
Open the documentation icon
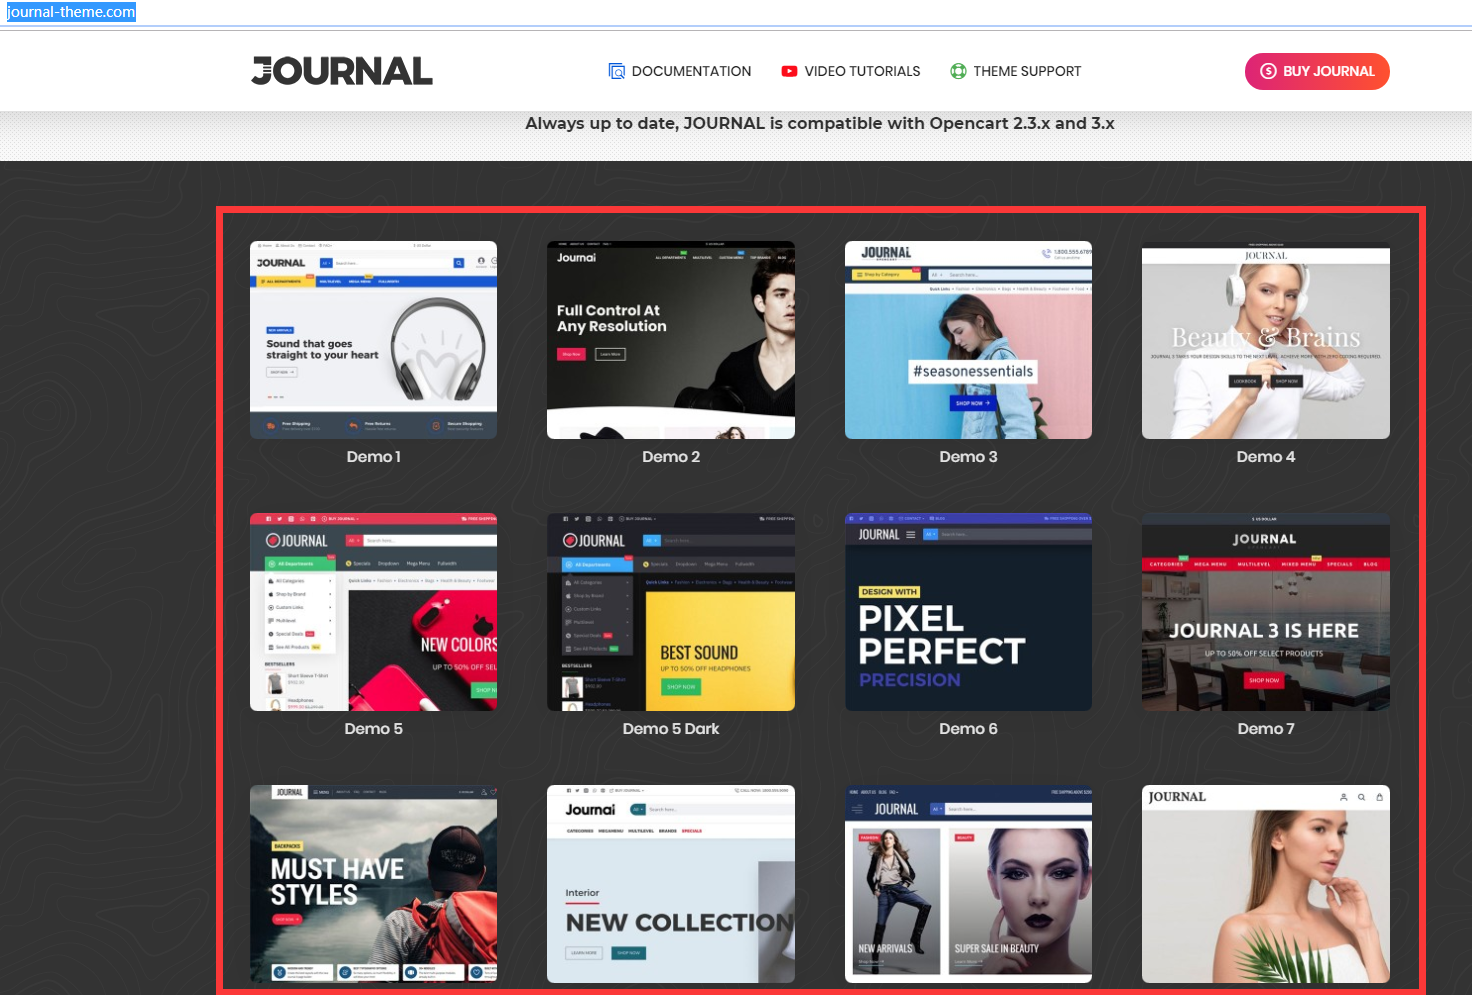(x=617, y=71)
